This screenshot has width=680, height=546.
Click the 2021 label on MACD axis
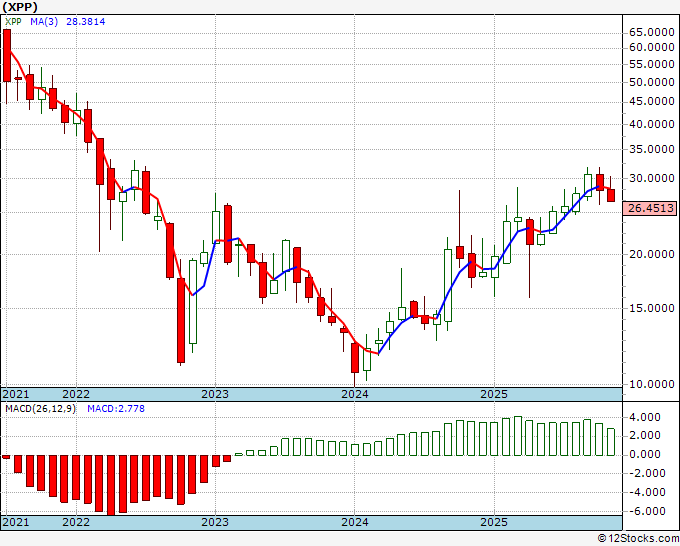coord(16,522)
